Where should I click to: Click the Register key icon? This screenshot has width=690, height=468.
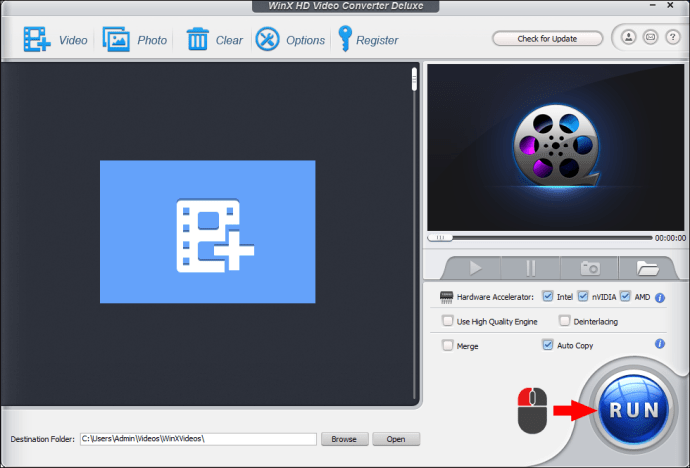345,39
